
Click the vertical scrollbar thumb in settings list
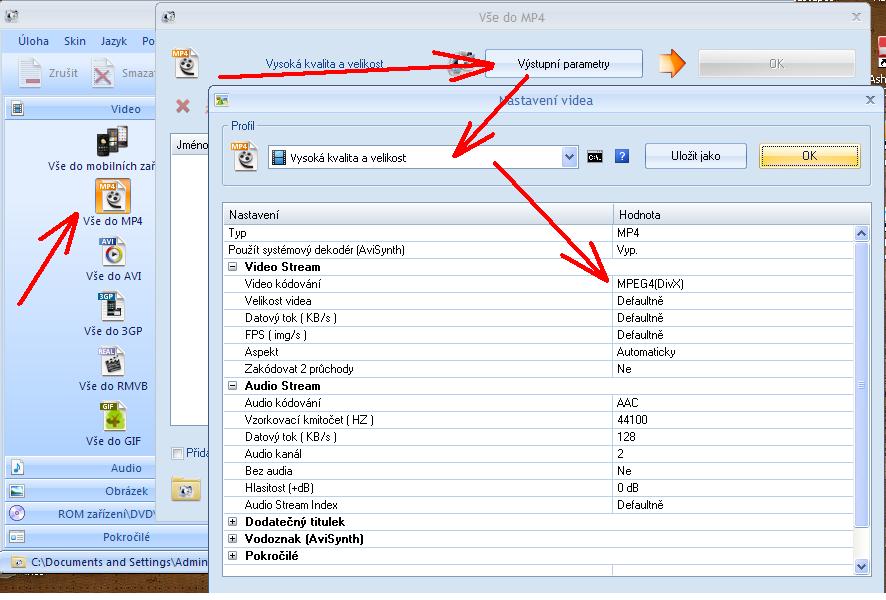pyautogui.click(x=861, y=384)
